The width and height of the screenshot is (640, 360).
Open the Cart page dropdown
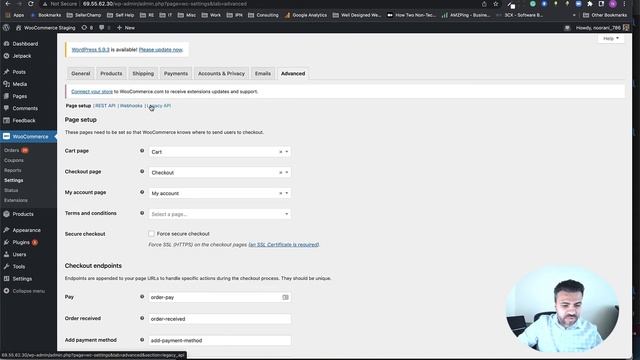(x=220, y=152)
